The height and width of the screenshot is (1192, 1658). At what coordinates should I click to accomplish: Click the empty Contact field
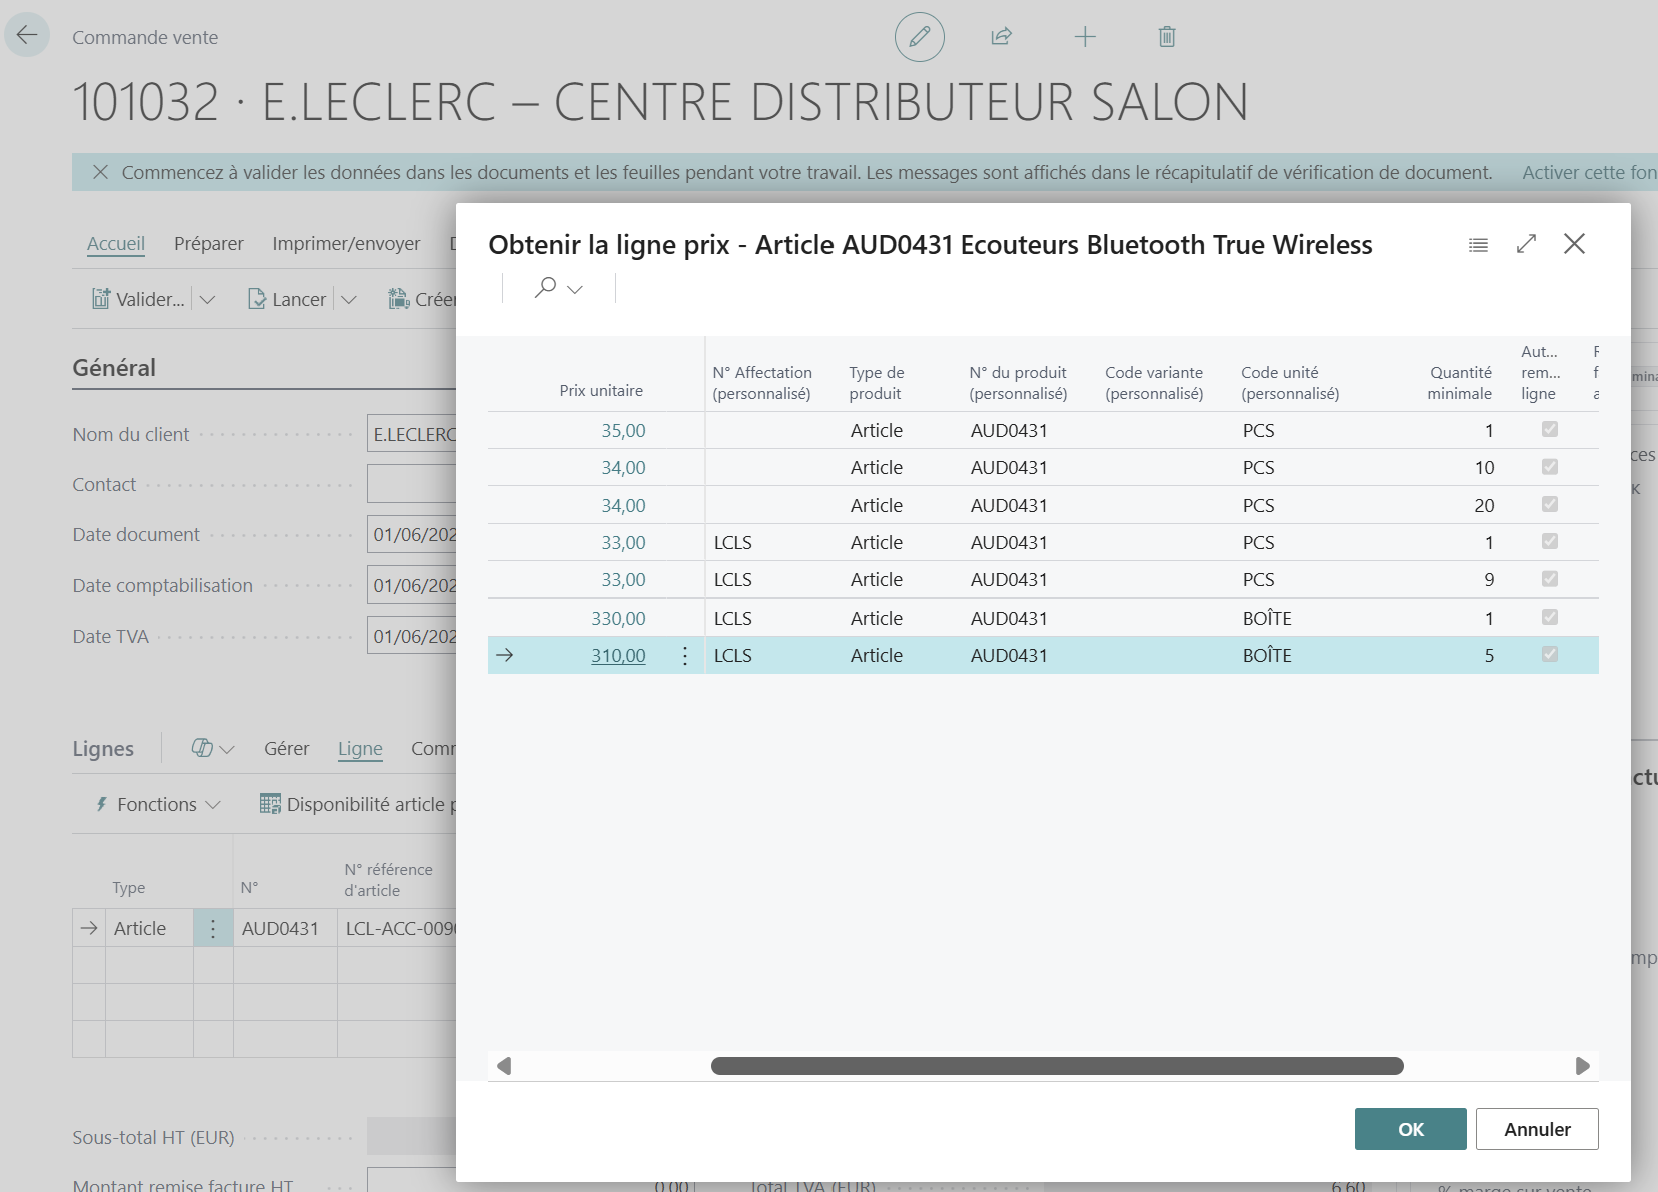click(x=412, y=484)
